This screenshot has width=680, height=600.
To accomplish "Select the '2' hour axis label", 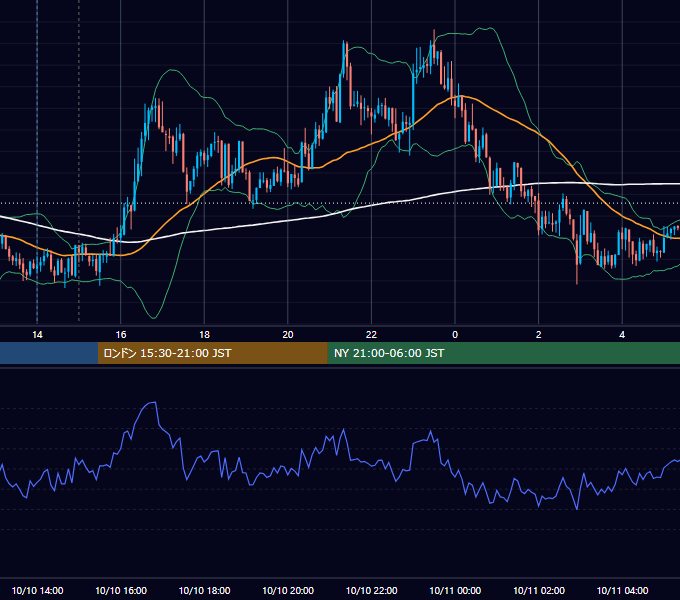I will point(539,335).
